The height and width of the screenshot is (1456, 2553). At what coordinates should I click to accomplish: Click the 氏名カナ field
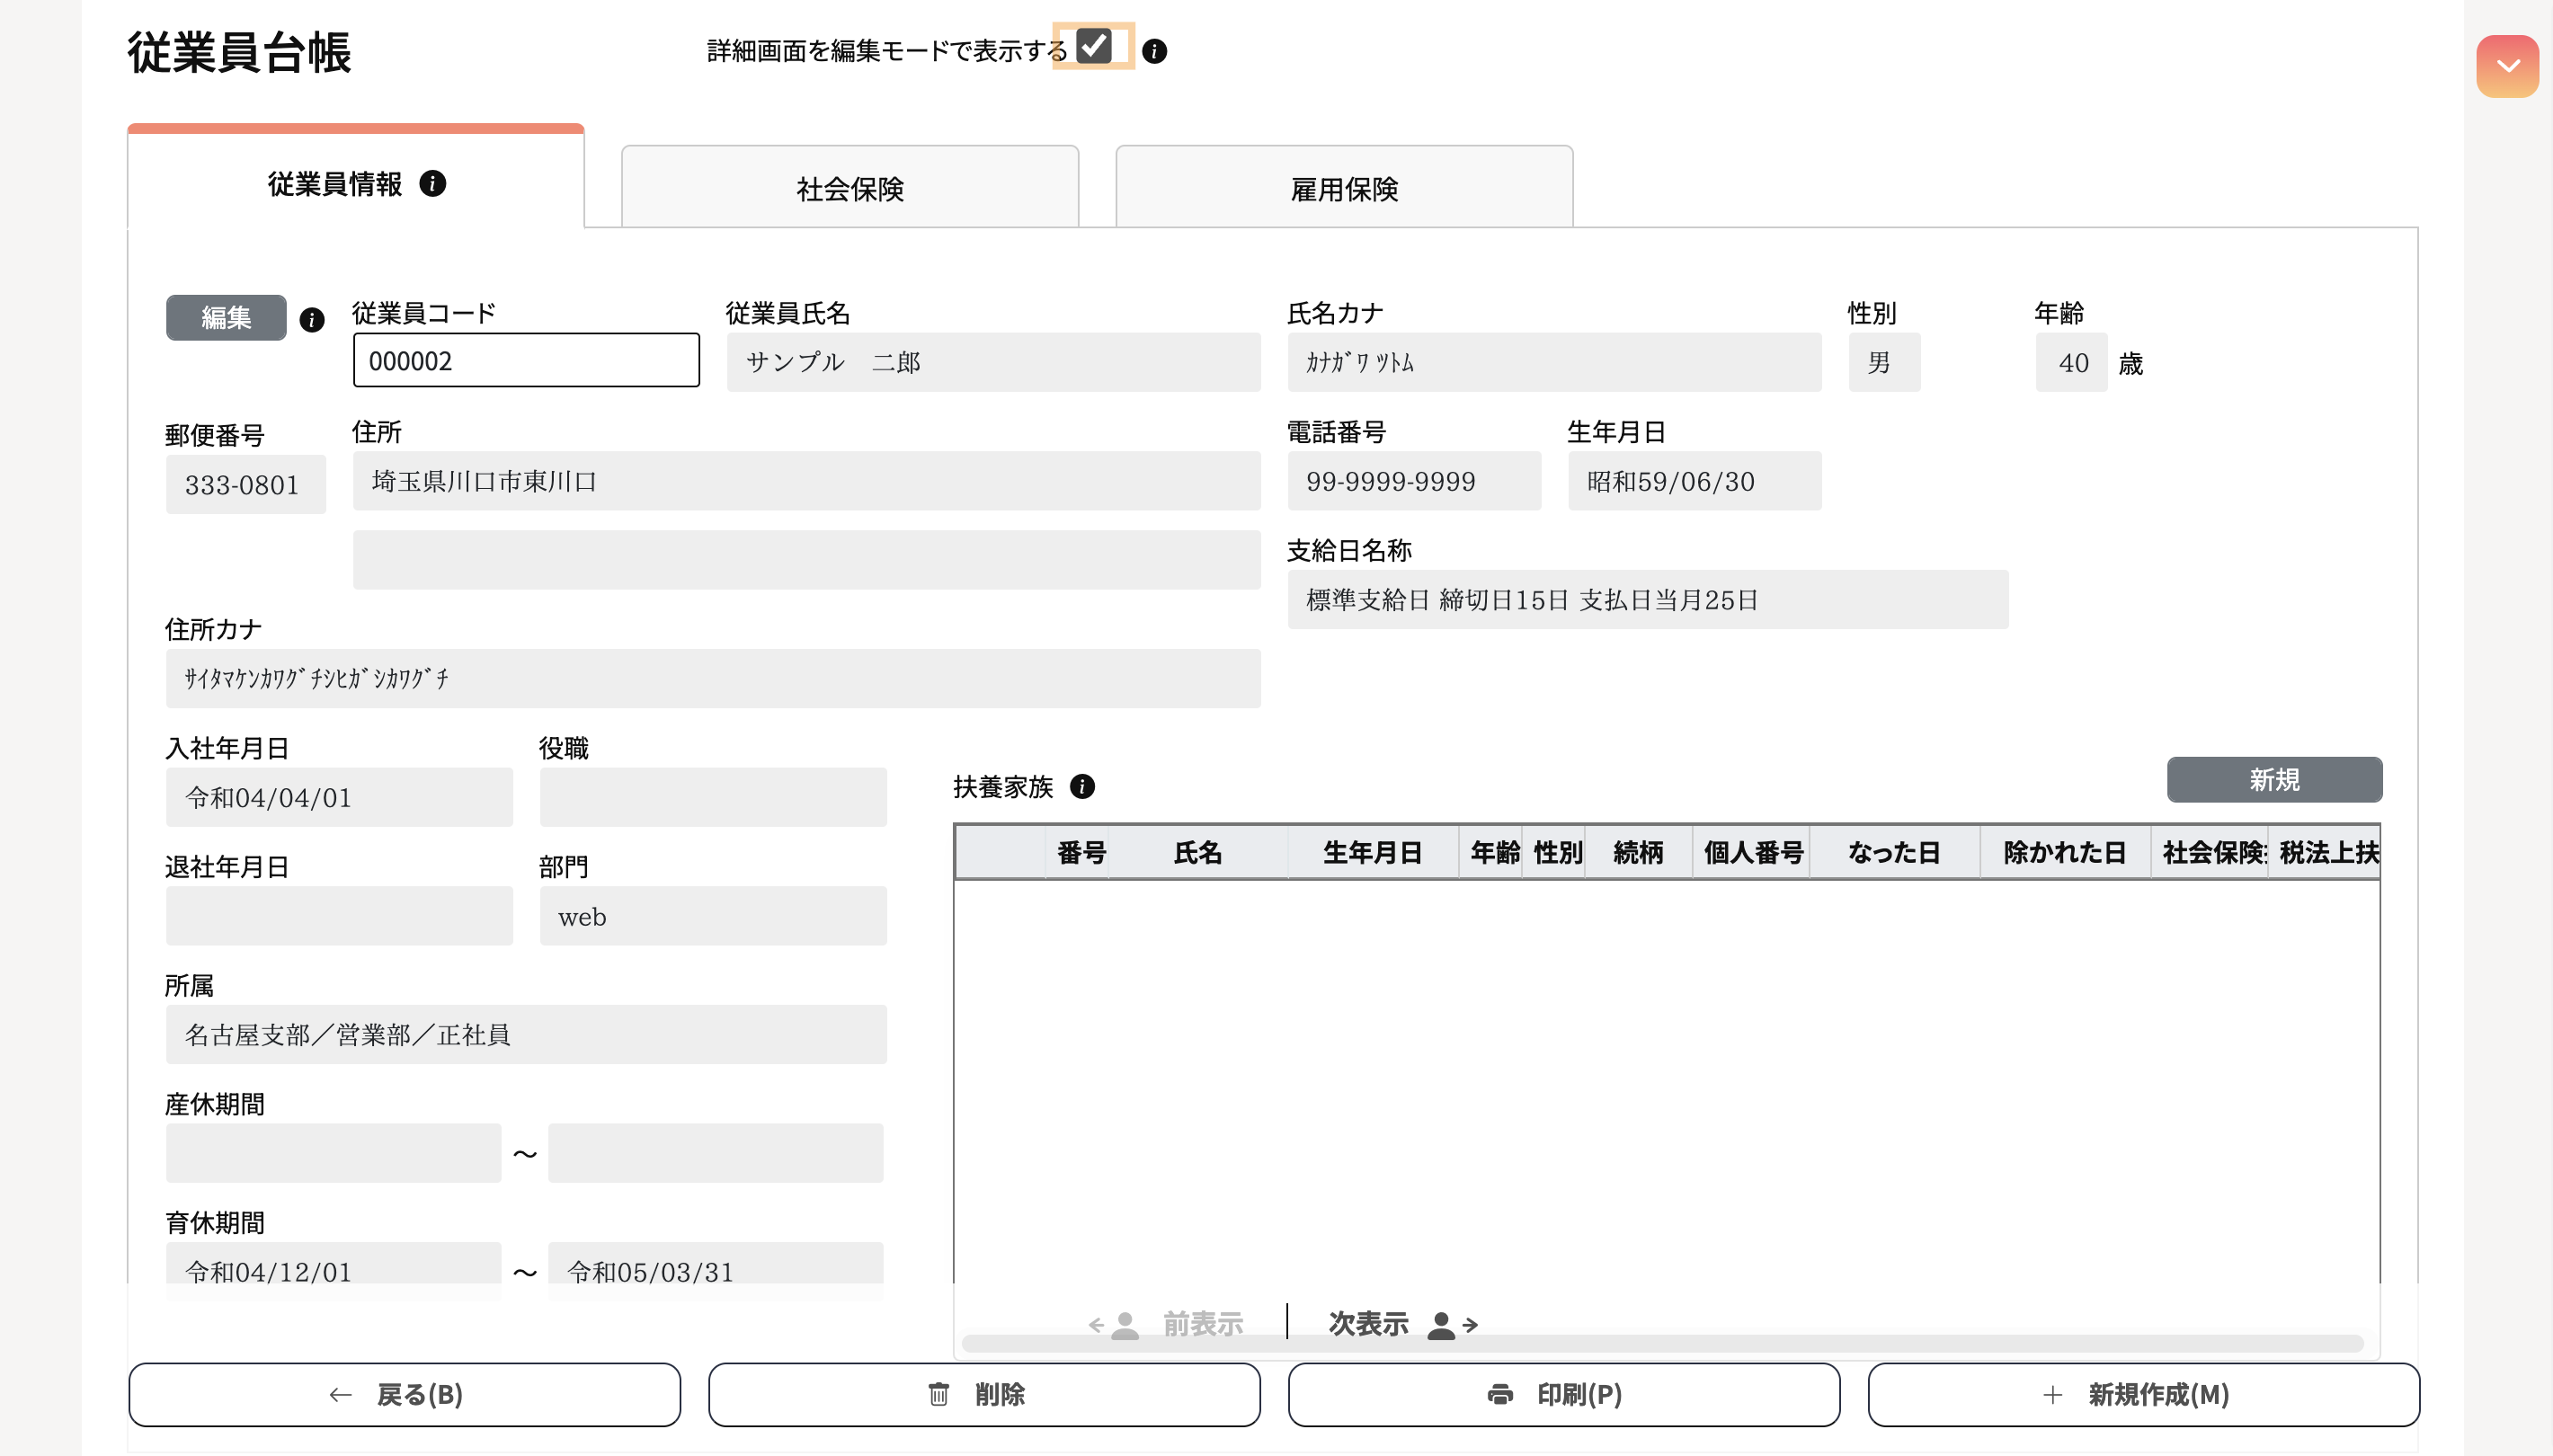click(1554, 362)
